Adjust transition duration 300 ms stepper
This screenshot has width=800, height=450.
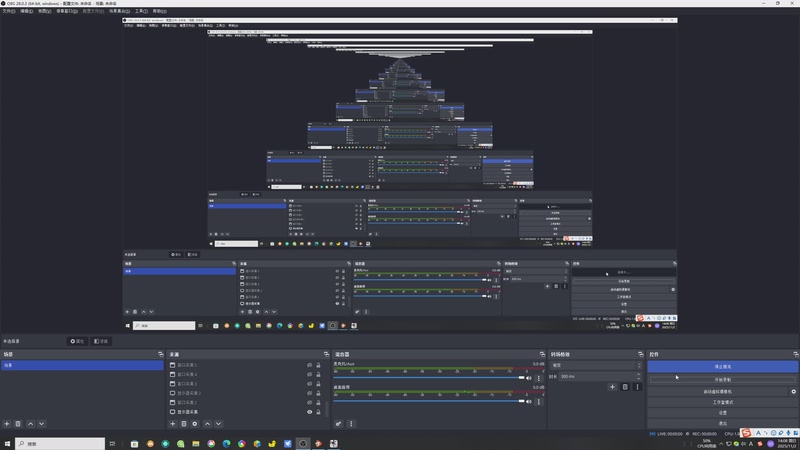pos(638,376)
